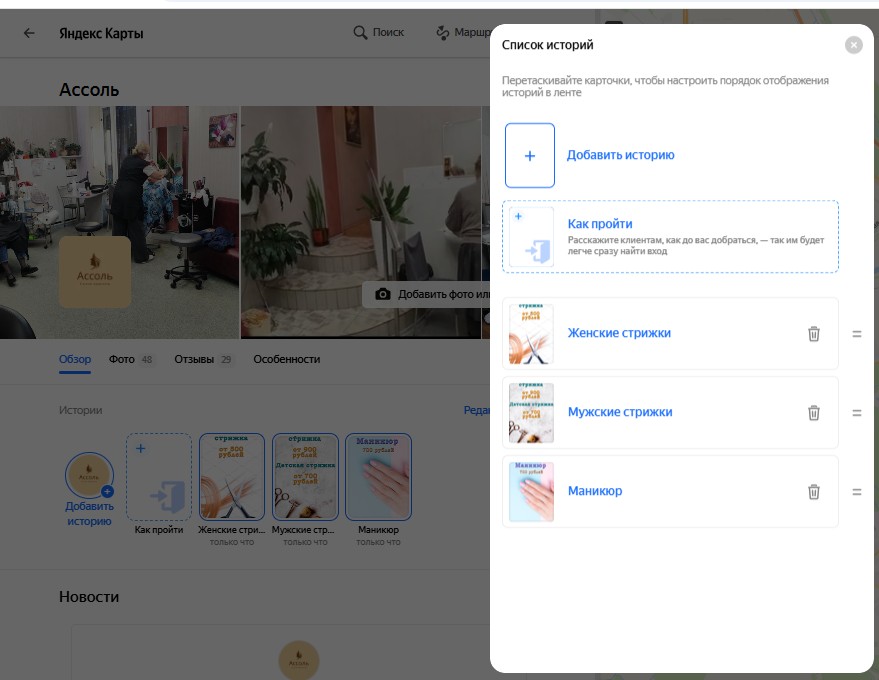Close the Список историй panel
The image size is (879, 680).
[x=853, y=45]
